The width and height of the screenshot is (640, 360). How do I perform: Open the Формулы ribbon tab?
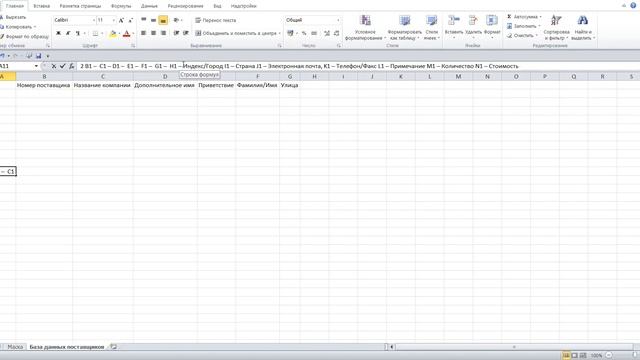(x=121, y=6)
